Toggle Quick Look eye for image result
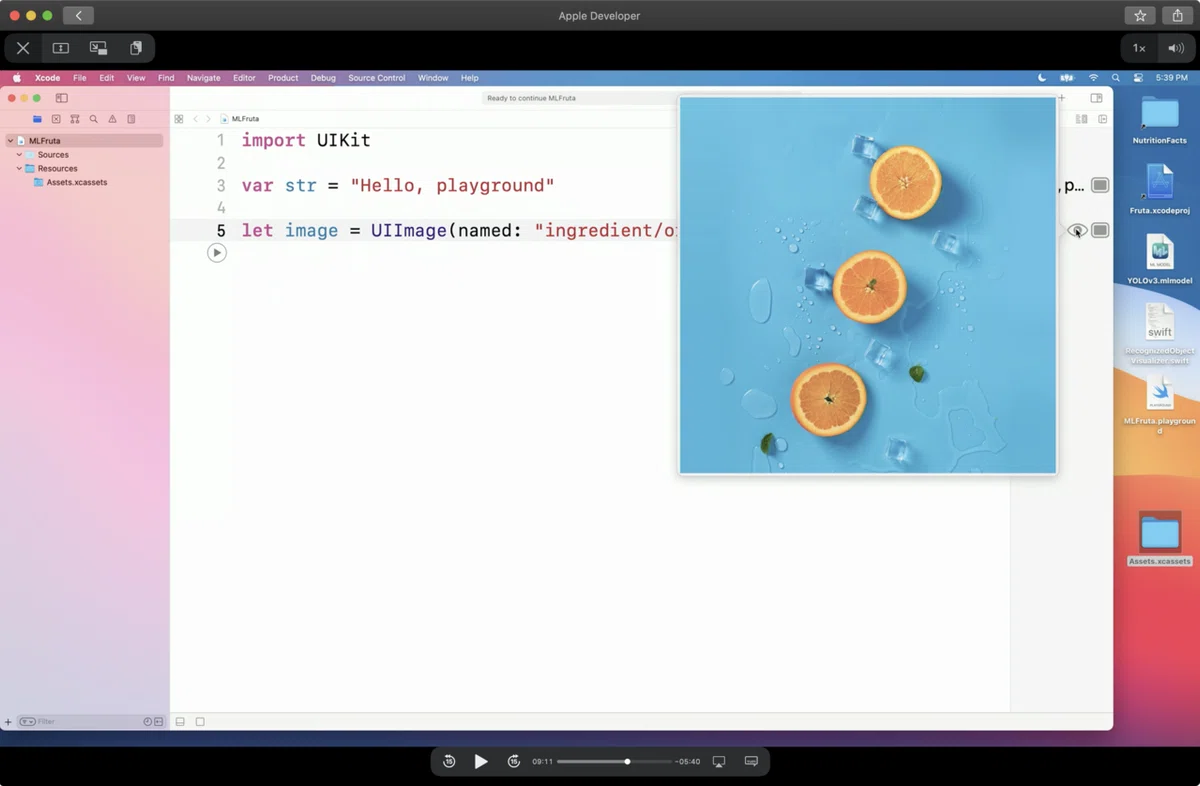The width and height of the screenshot is (1200, 786). (x=1076, y=230)
